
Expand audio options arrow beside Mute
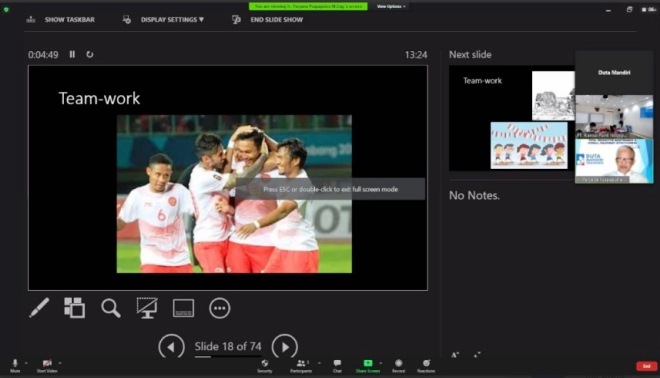(x=26, y=363)
